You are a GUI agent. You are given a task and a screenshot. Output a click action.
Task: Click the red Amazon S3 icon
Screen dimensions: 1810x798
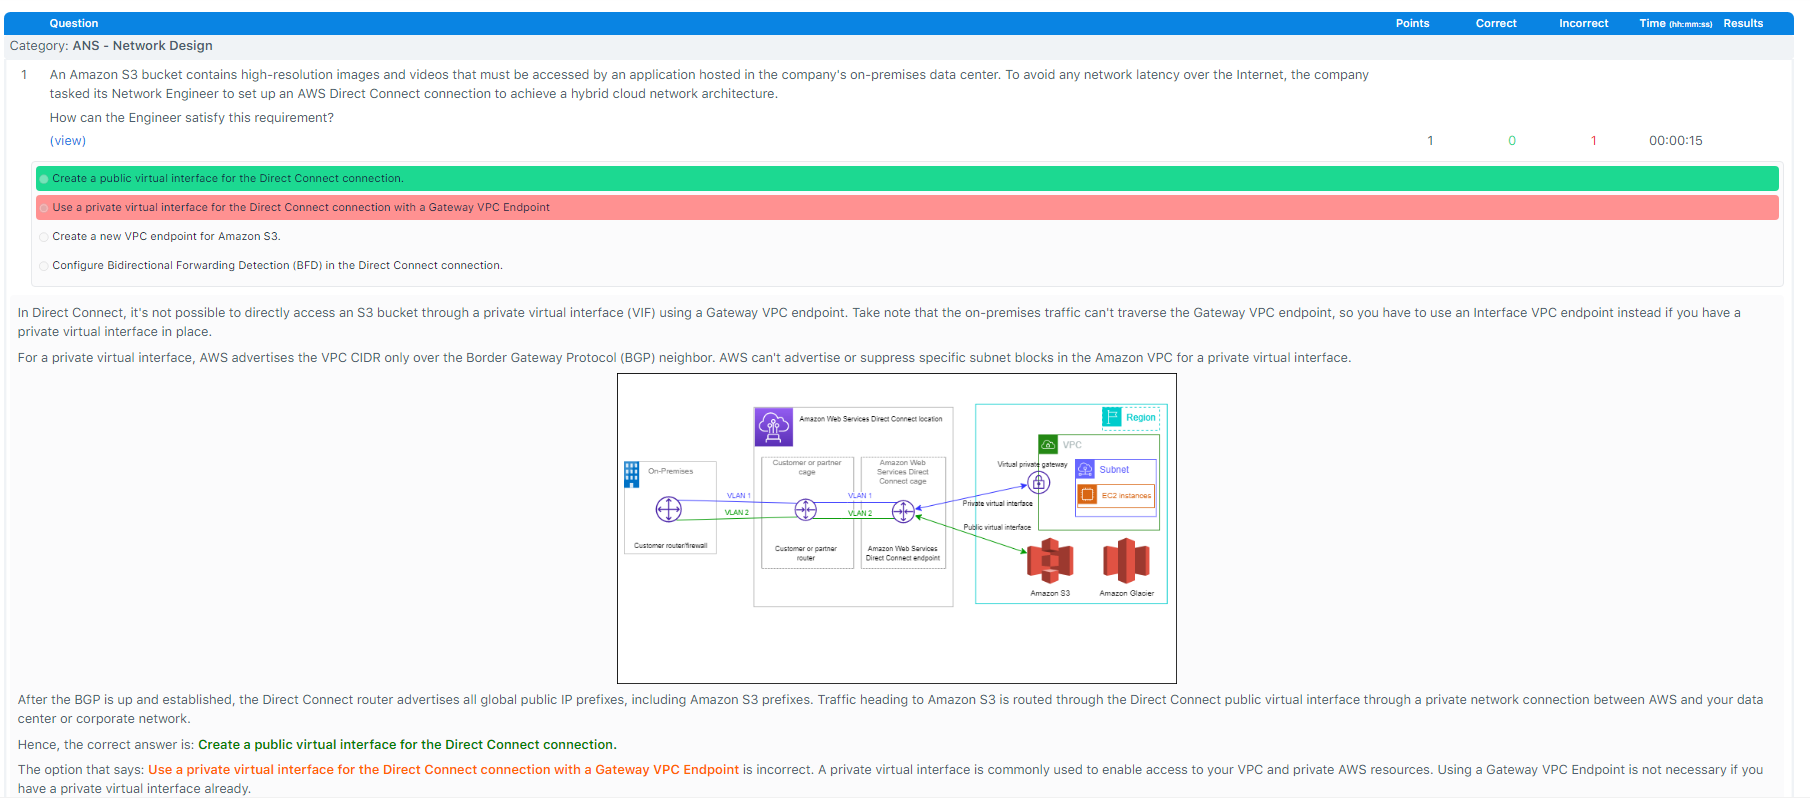pyautogui.click(x=1050, y=561)
